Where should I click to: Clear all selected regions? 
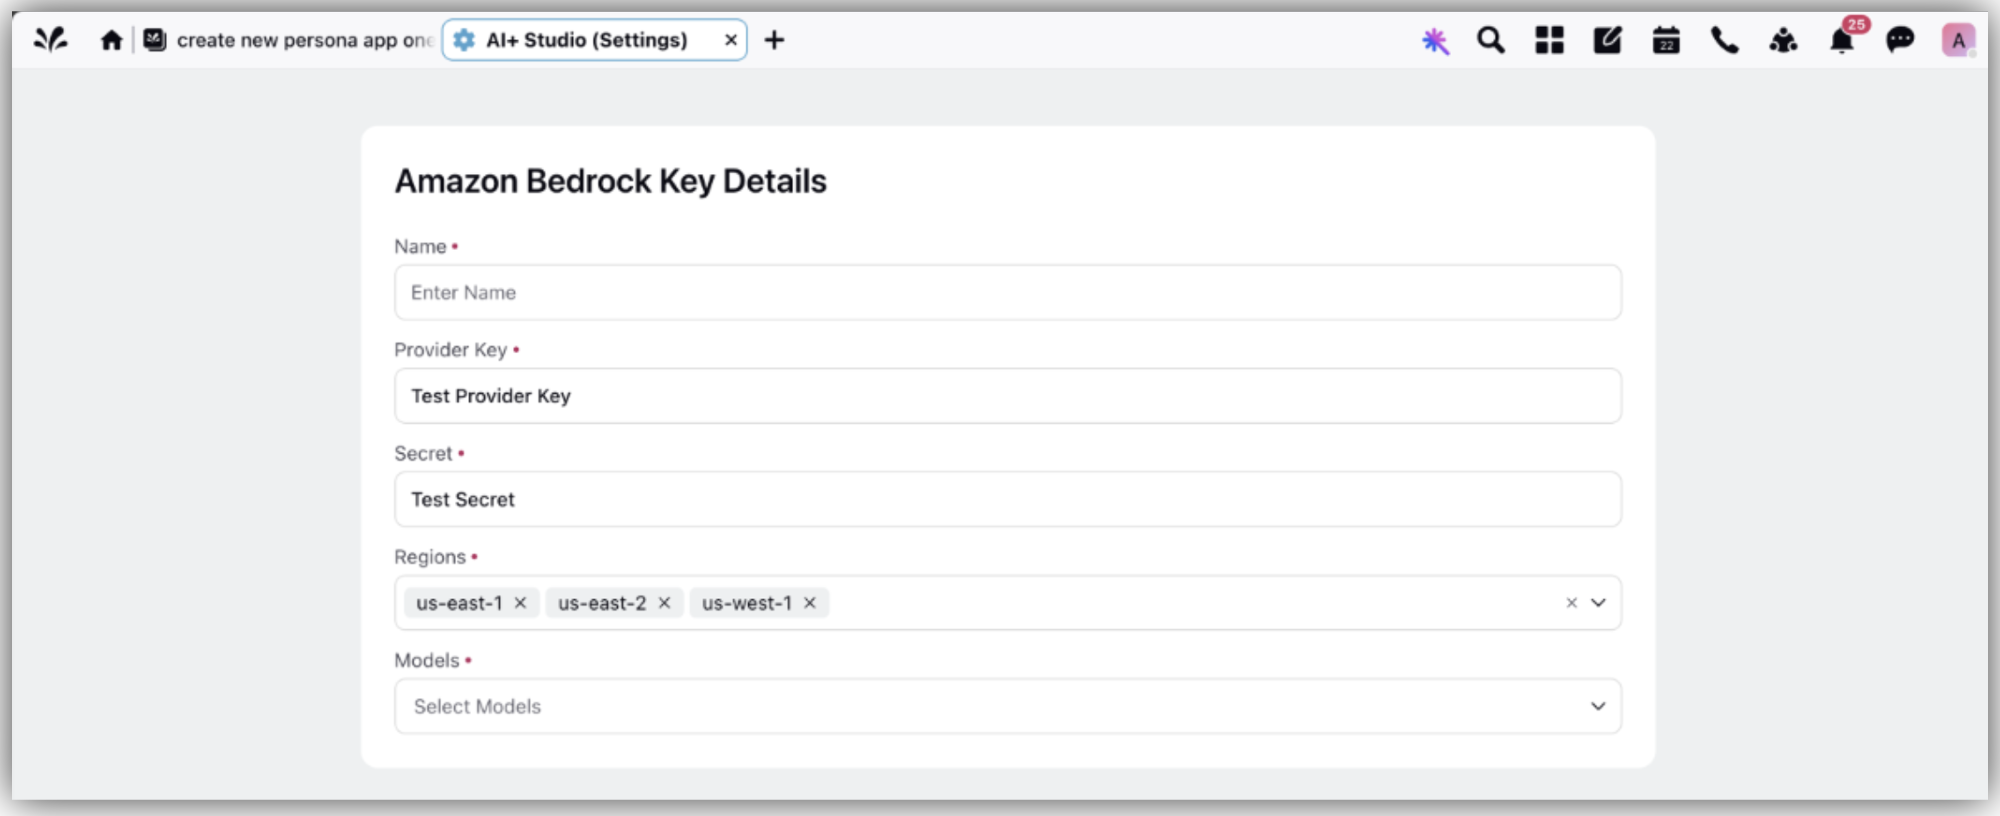(x=1571, y=603)
